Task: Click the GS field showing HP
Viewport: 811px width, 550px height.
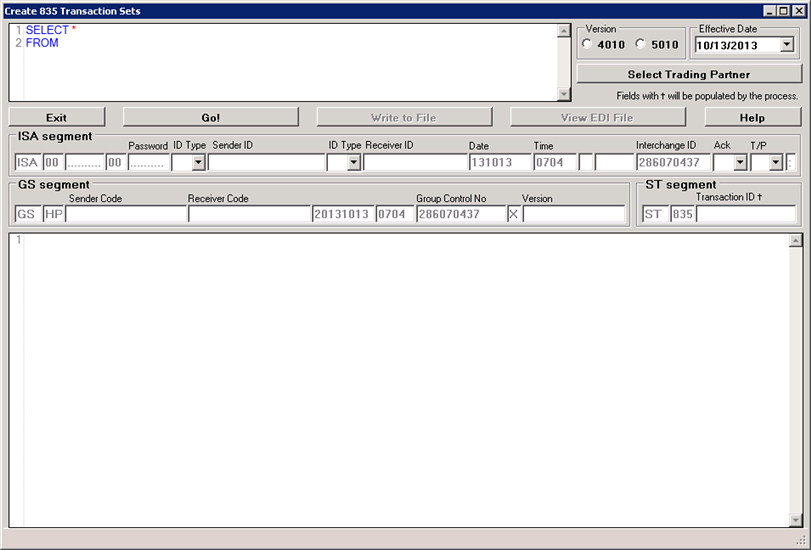Action: (x=53, y=214)
